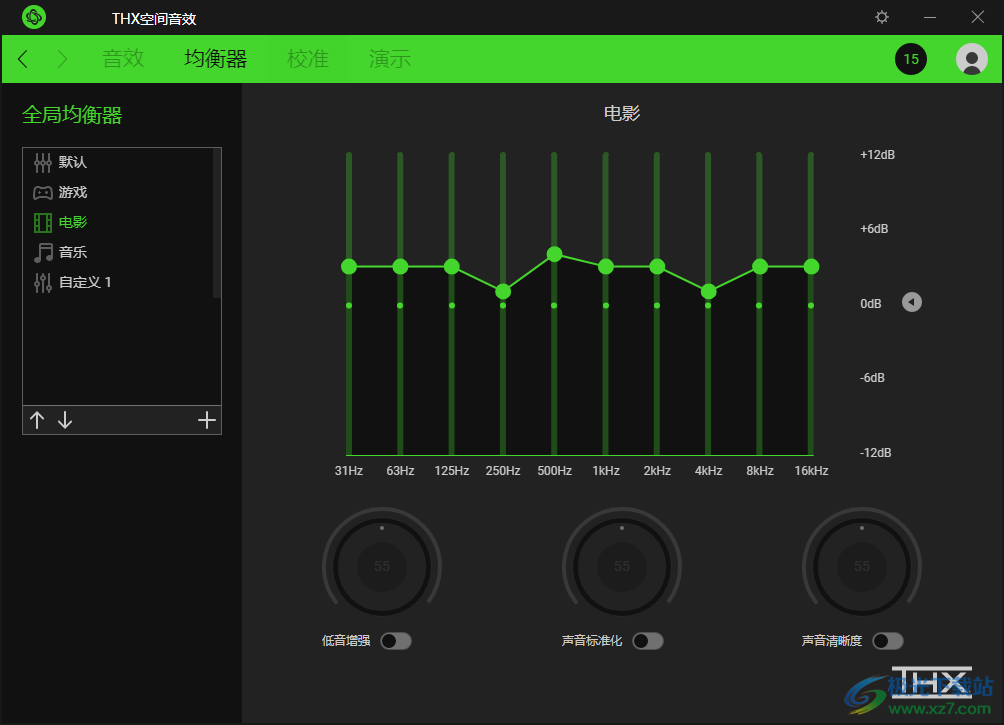Move preset up using the up arrow
The height and width of the screenshot is (725, 1004).
[37, 420]
